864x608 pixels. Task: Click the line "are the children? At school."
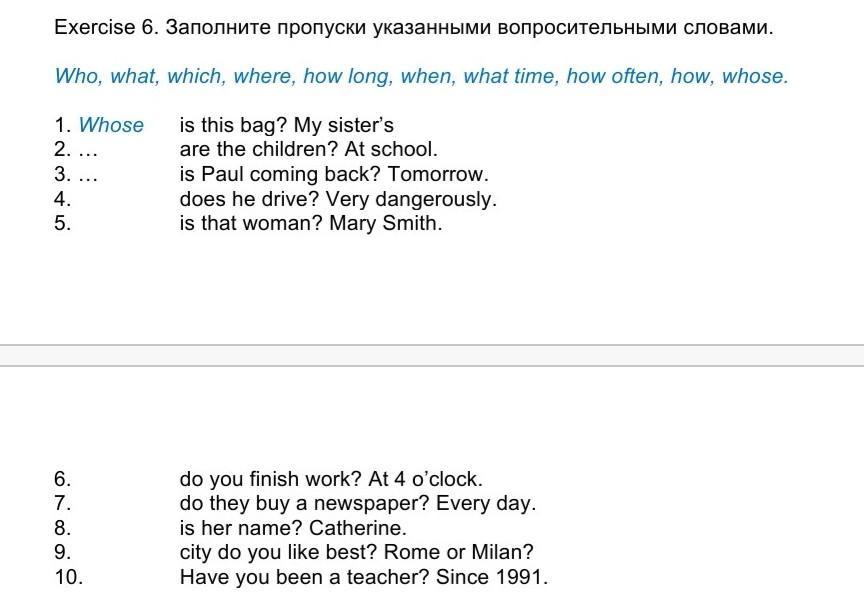(308, 150)
